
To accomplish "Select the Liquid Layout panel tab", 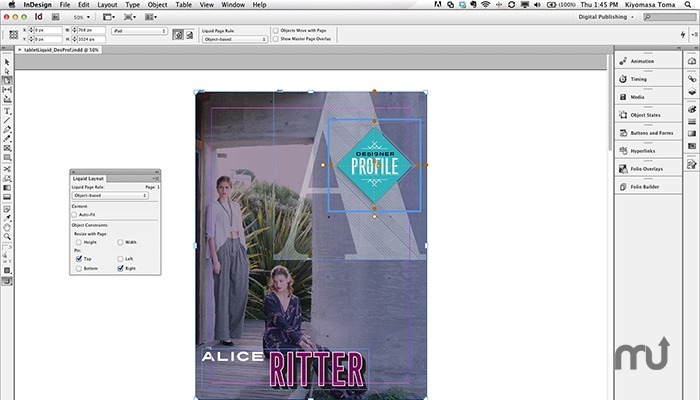I will coord(88,179).
